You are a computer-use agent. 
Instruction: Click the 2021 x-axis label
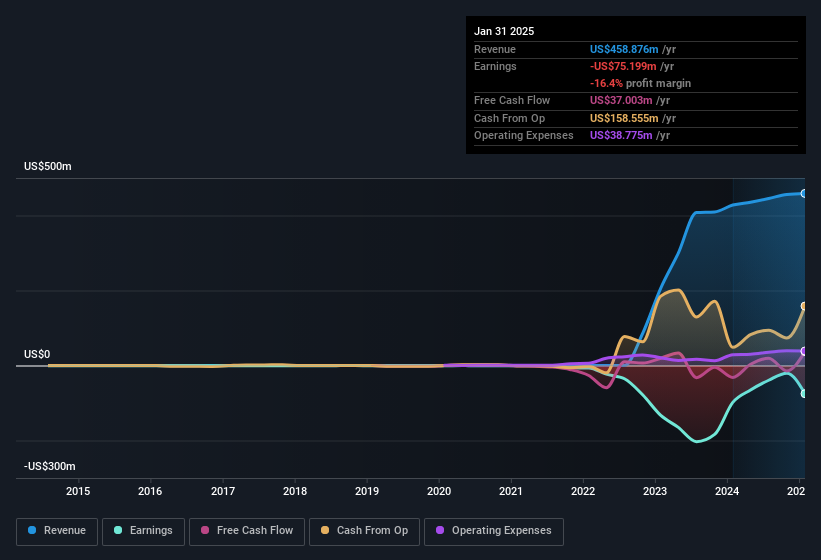511,491
